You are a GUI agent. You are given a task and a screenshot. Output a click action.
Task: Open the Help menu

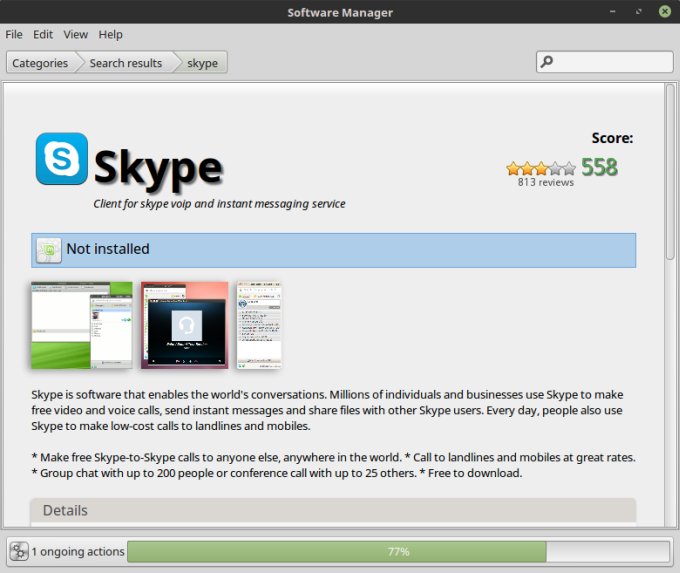point(110,34)
